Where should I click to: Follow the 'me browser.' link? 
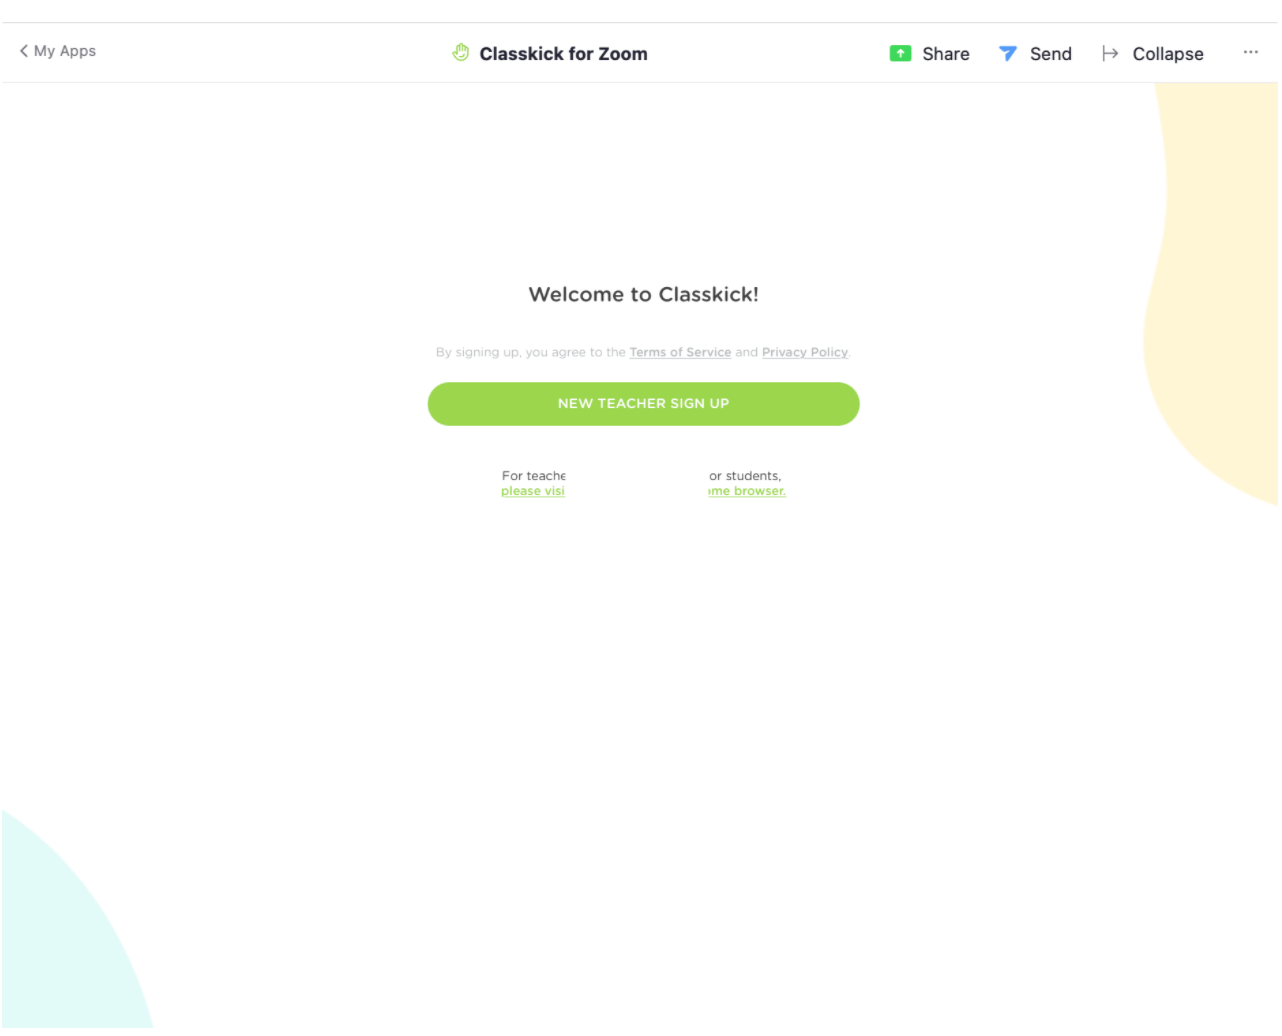747,491
